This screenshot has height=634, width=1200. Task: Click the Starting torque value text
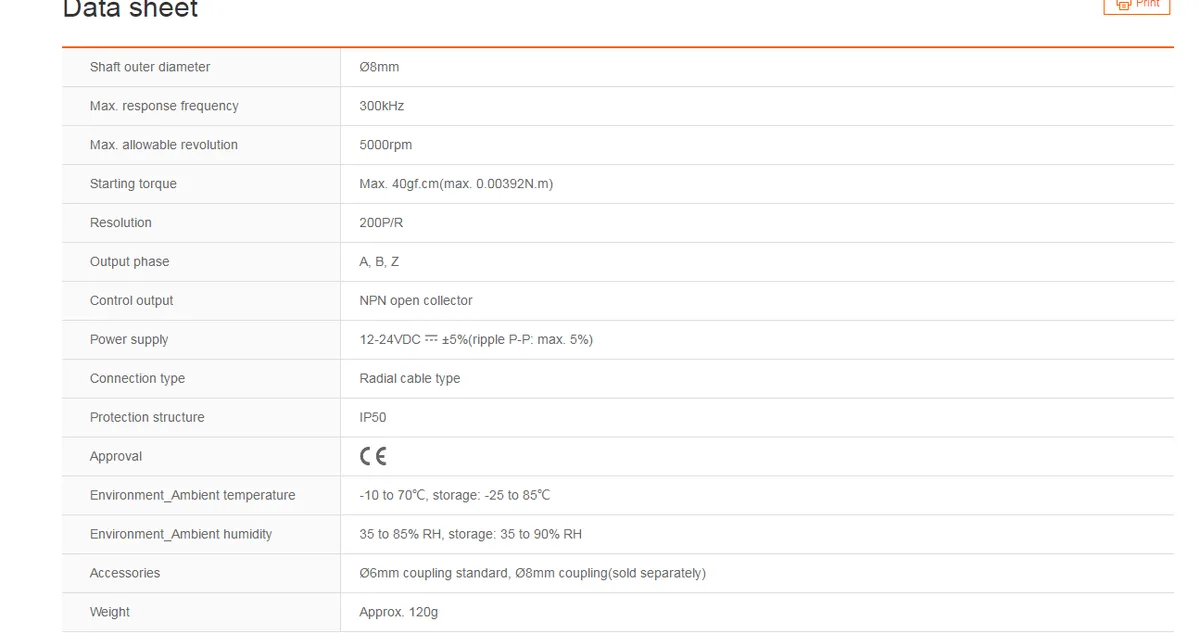tap(456, 184)
